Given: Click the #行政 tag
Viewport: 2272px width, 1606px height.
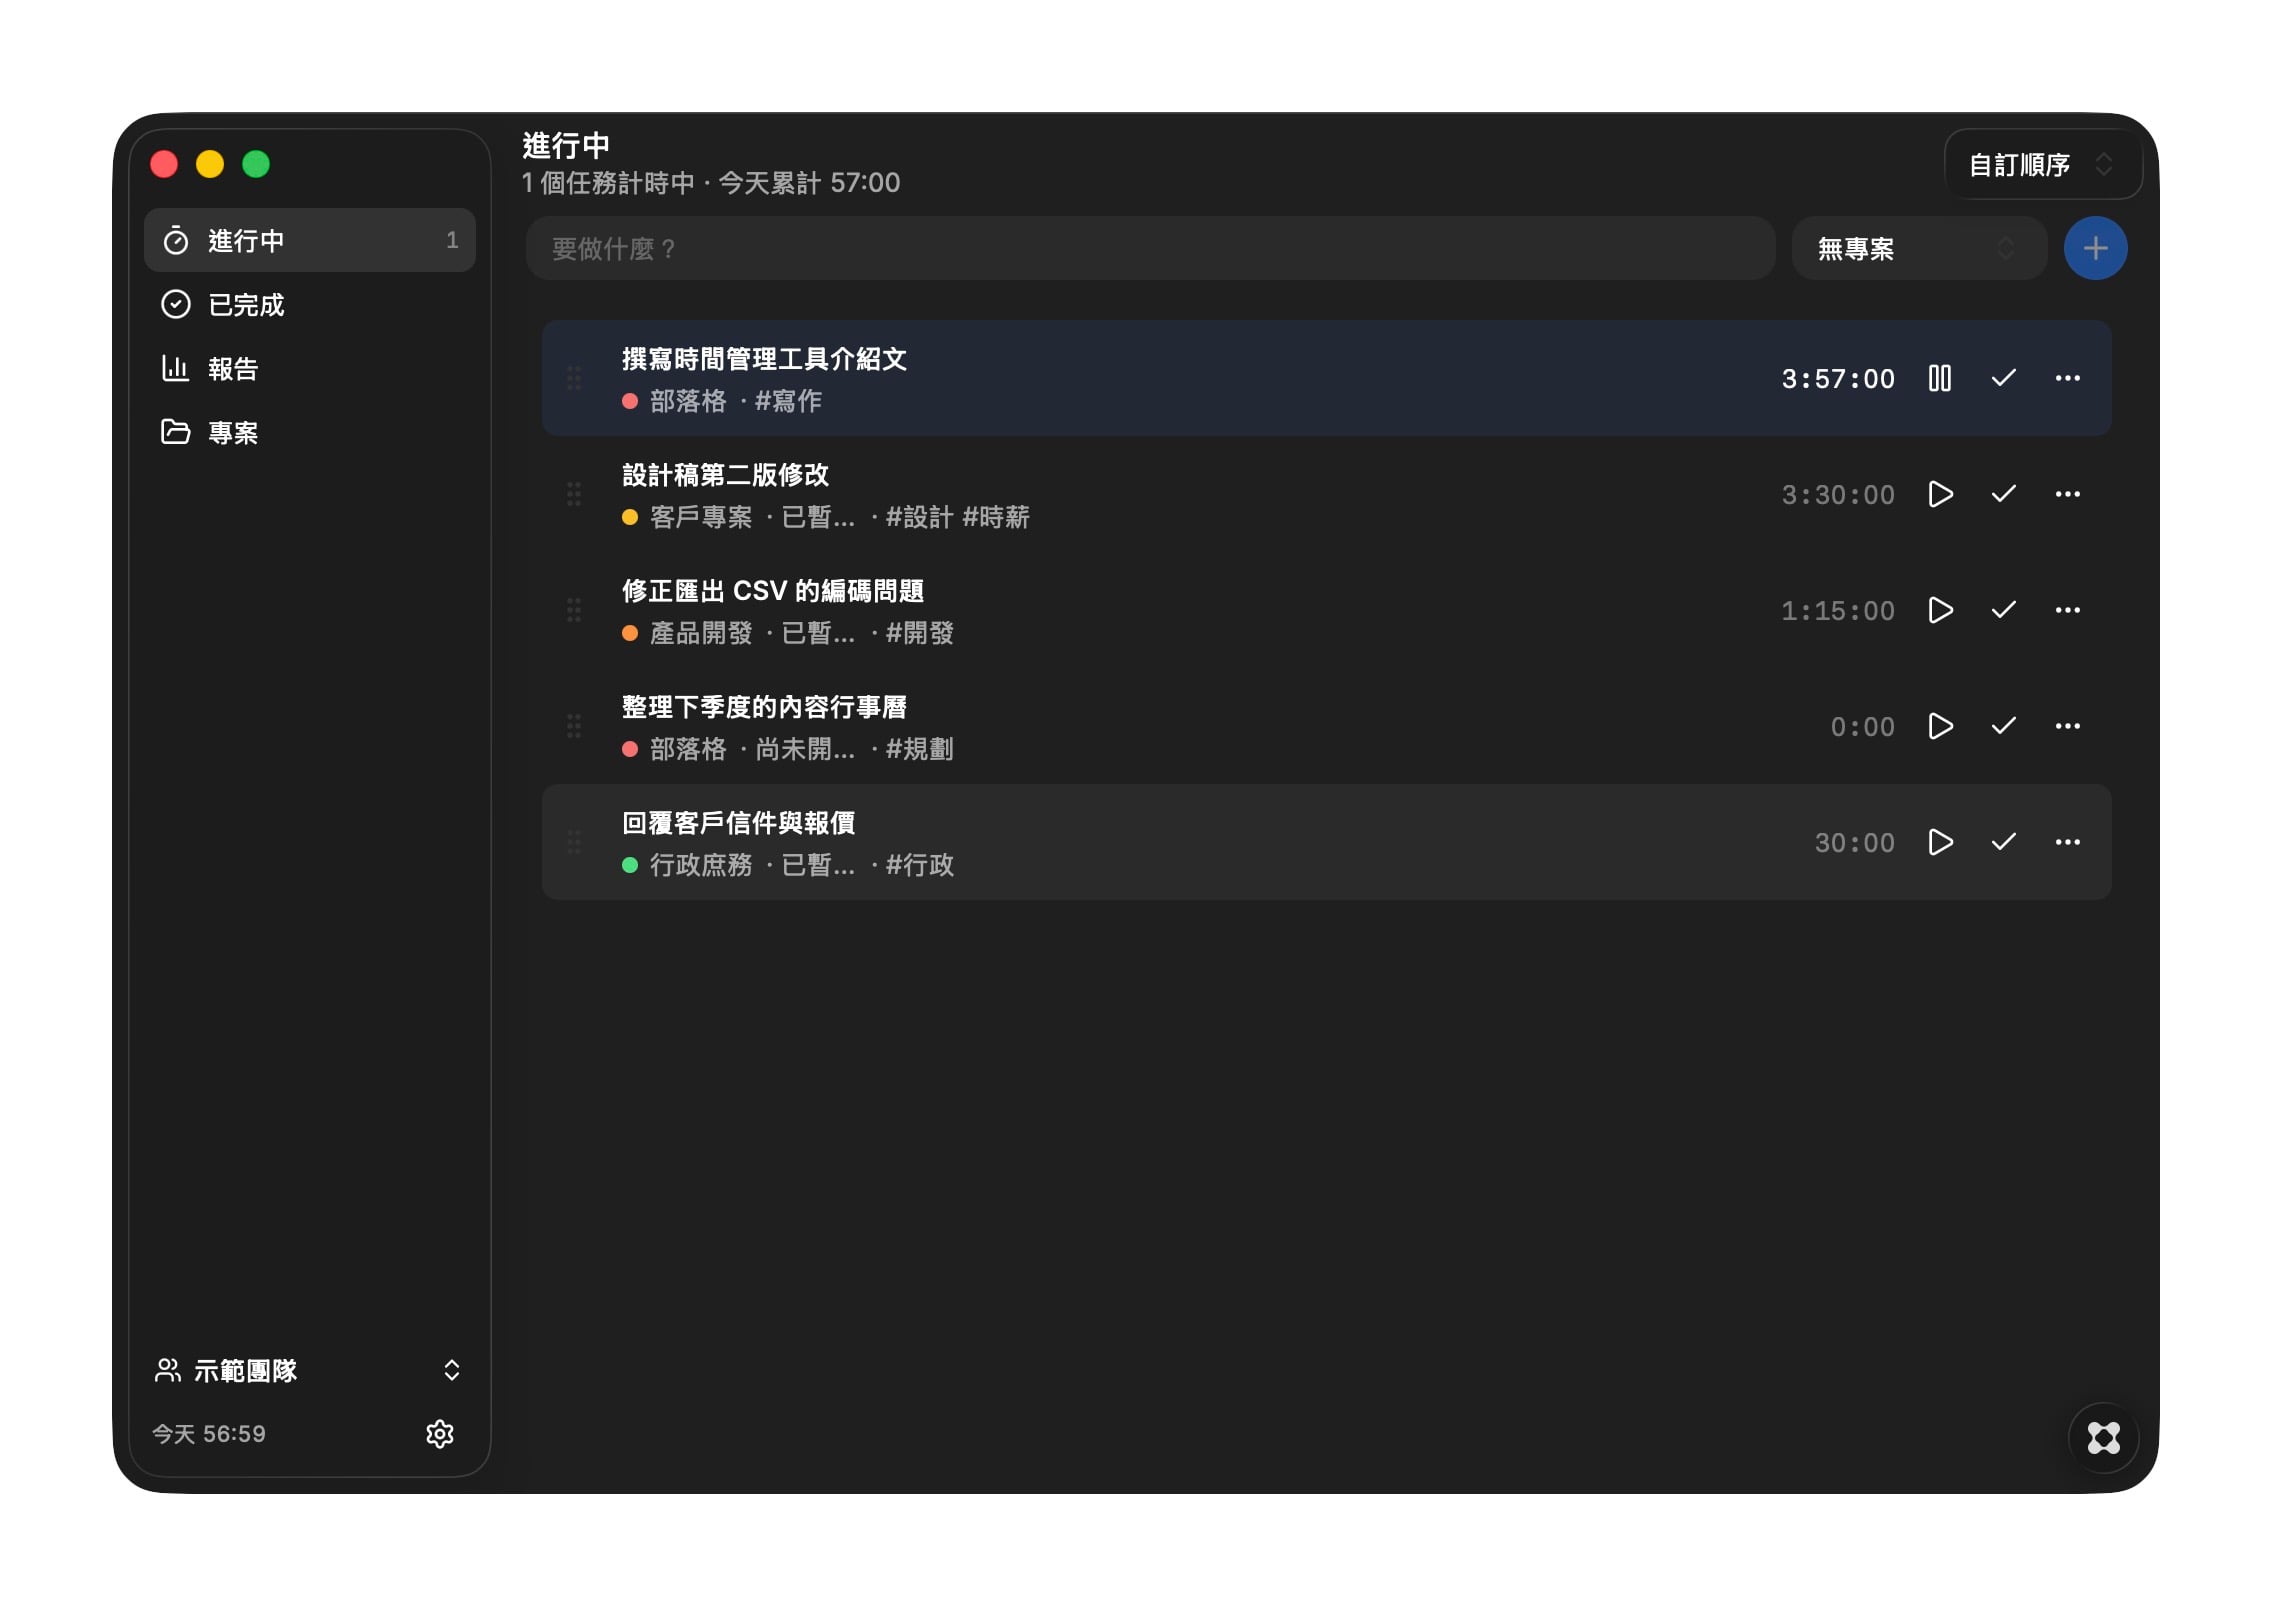Looking at the screenshot, I should click(x=919, y=865).
